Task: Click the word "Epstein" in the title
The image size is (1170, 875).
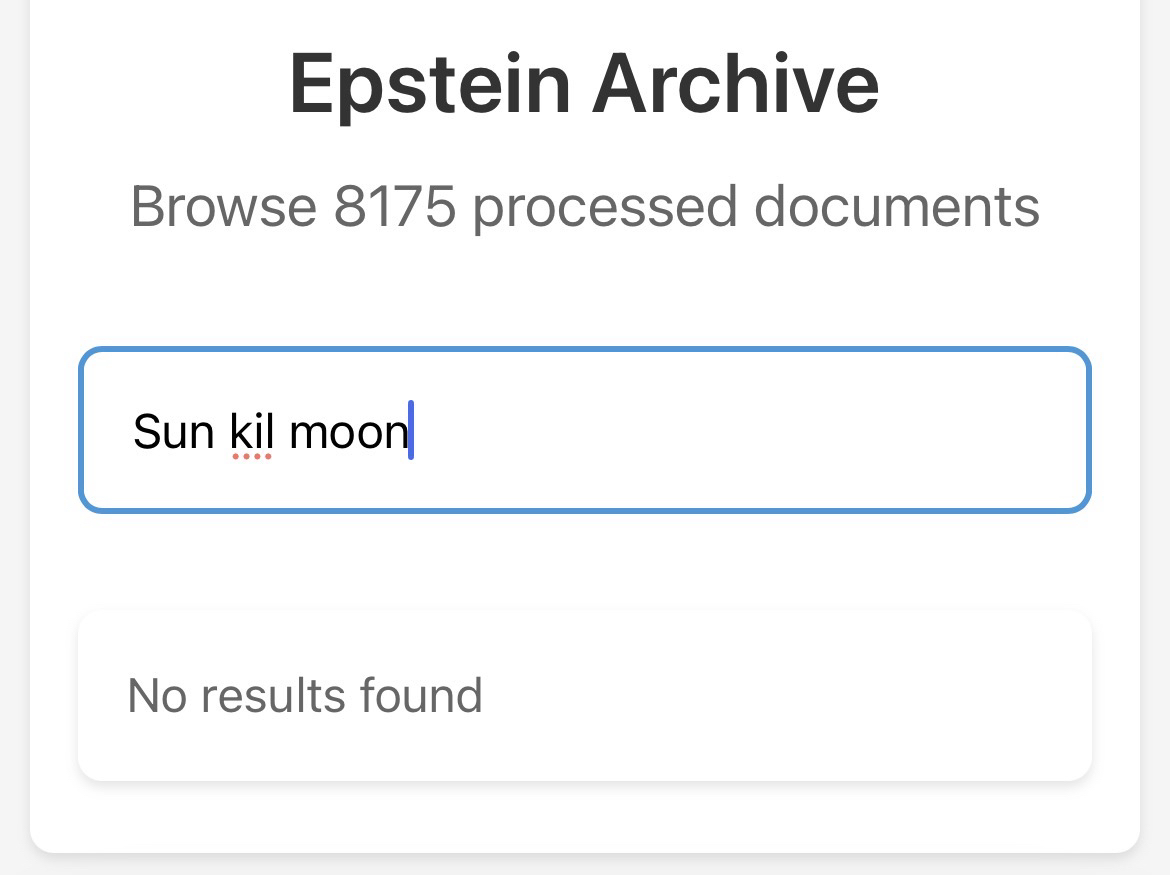Action: [430, 84]
